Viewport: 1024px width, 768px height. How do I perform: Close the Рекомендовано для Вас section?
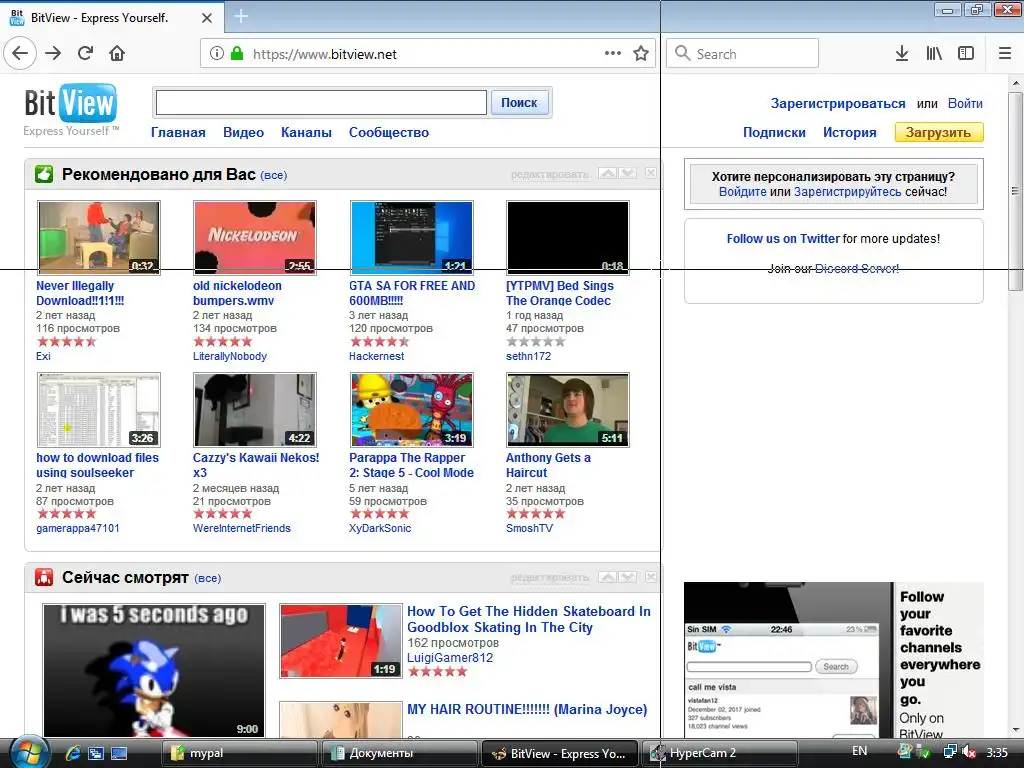coord(650,173)
